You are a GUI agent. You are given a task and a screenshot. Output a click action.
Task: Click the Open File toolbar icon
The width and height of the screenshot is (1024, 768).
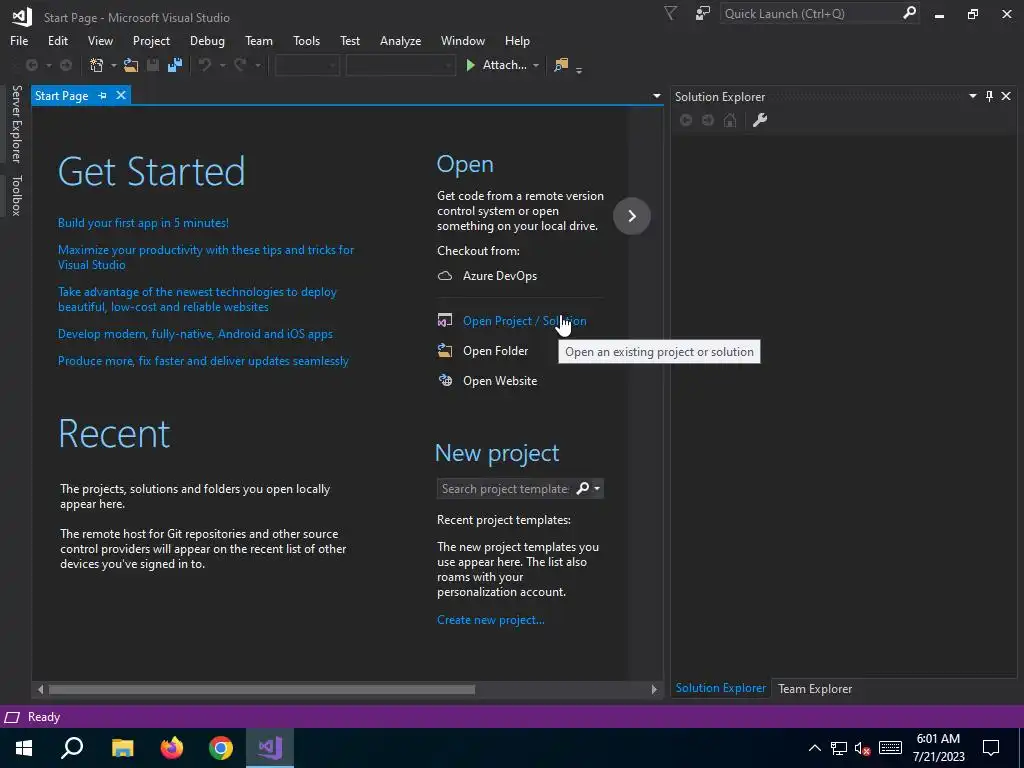point(131,65)
